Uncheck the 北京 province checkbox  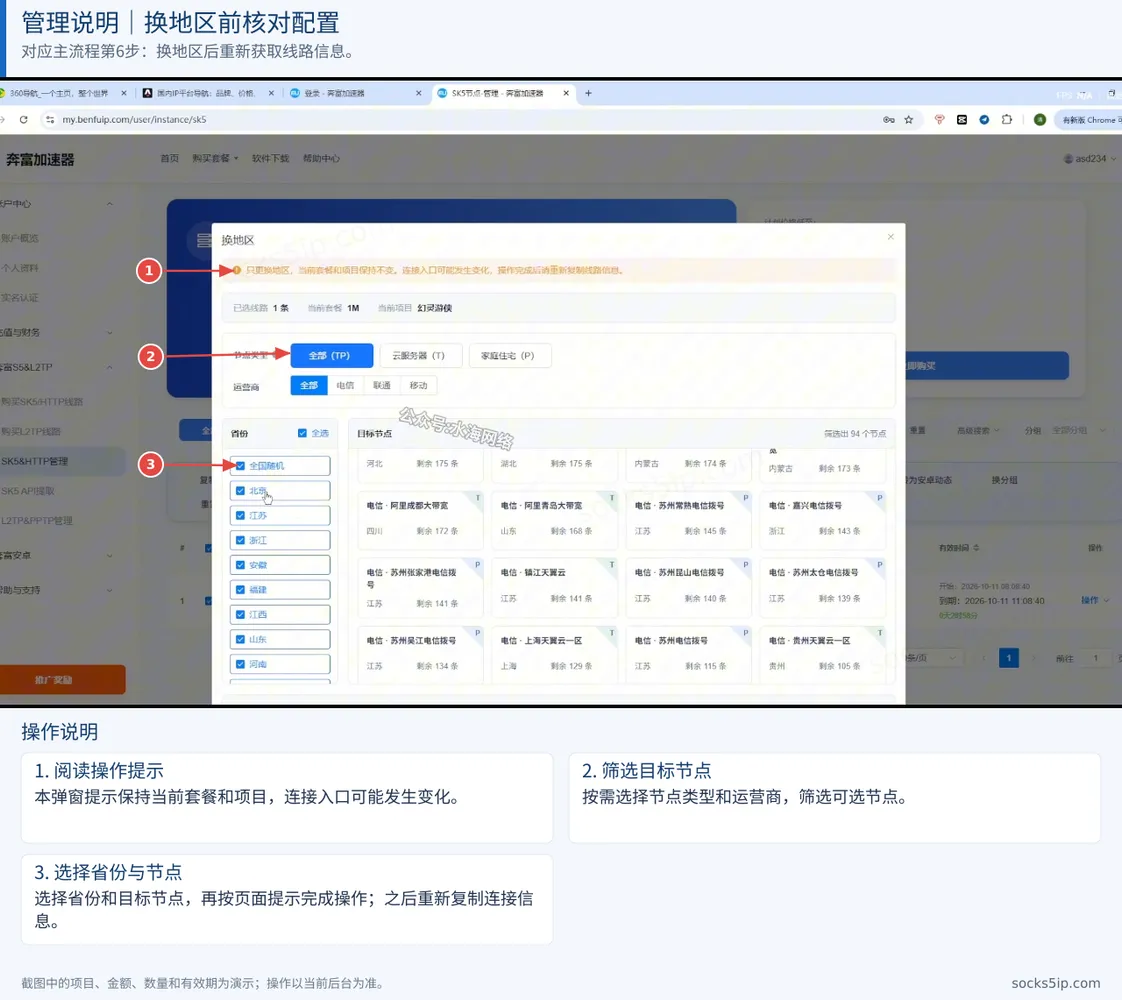240,491
